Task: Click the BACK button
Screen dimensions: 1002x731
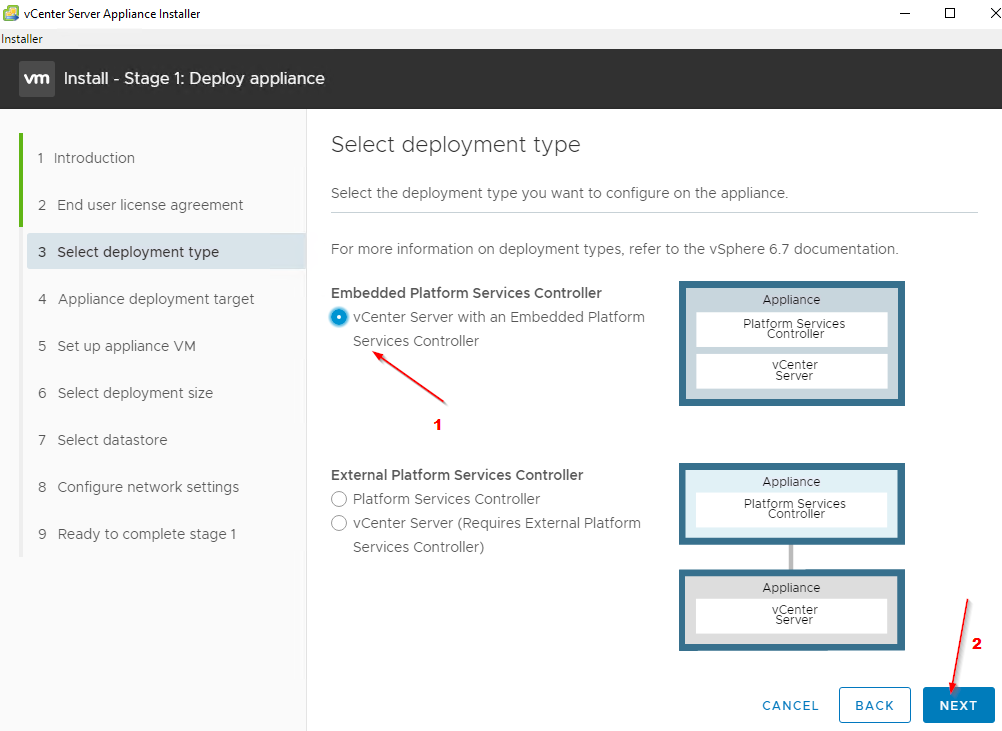Action: 874,705
